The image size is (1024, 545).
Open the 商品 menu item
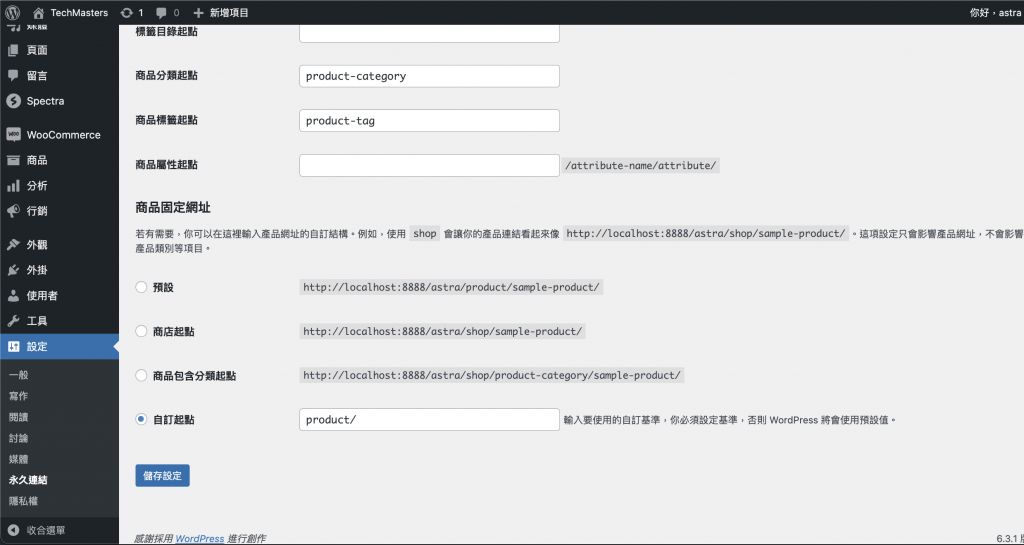coord(59,161)
